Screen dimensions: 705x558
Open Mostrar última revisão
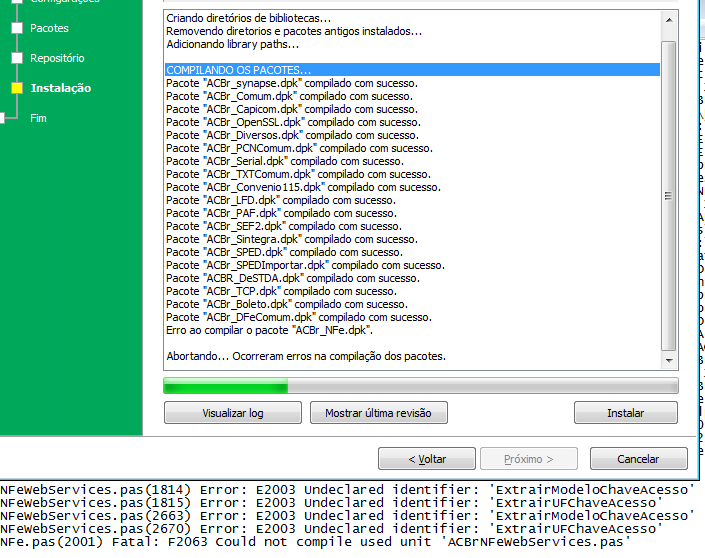(x=379, y=413)
